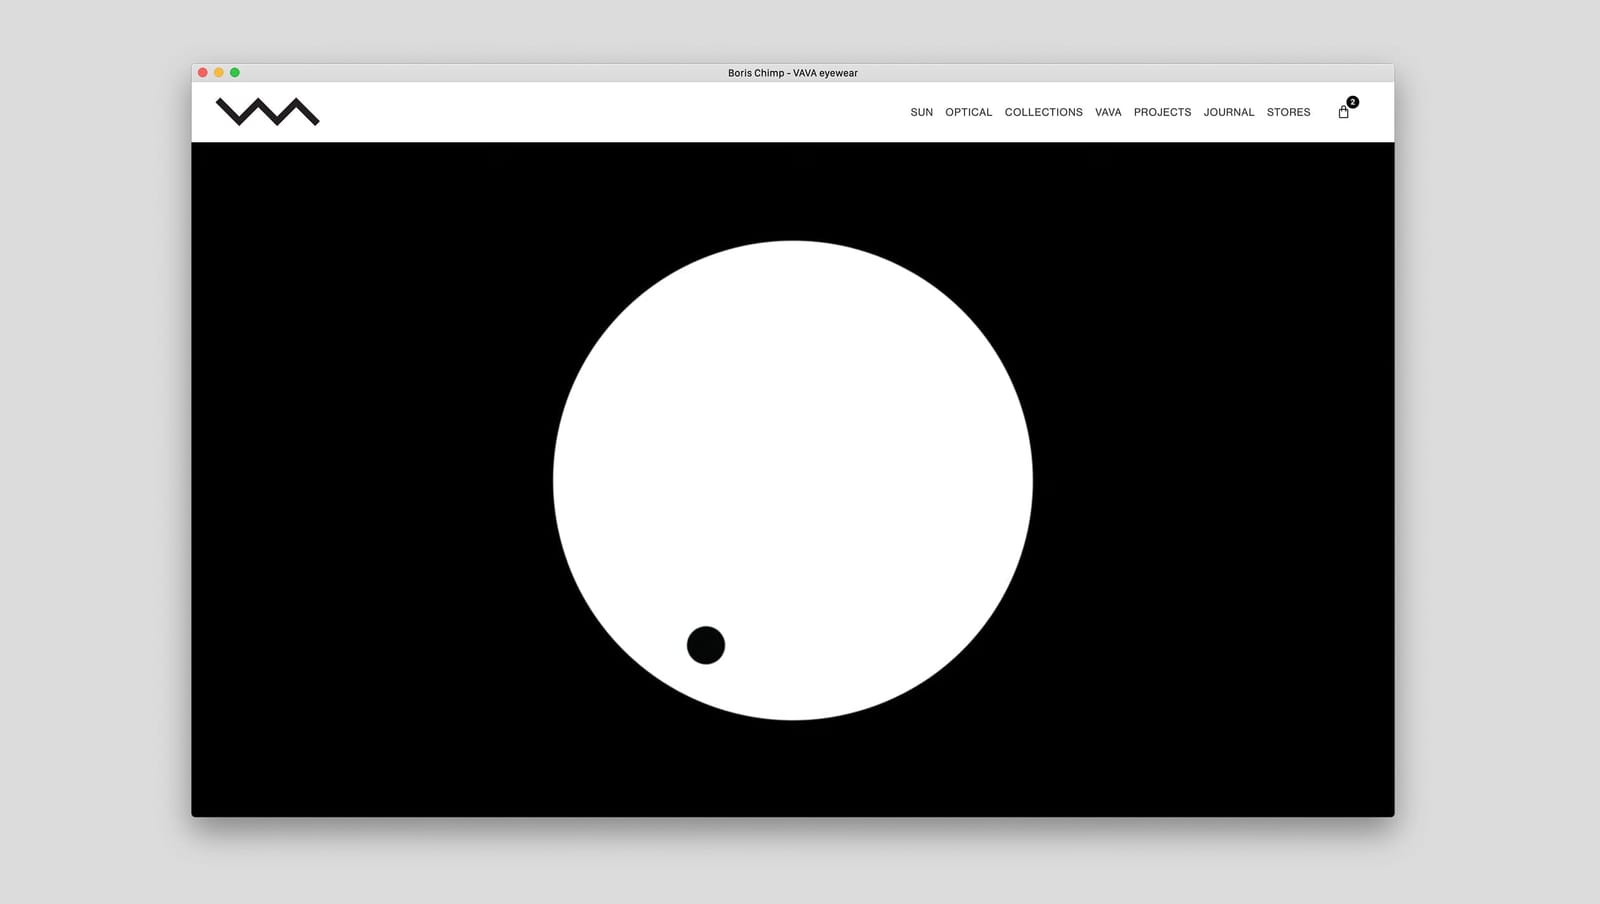Screen dimensions: 1600x904
Task: Minimize window with the yellow button
Action: (219, 73)
